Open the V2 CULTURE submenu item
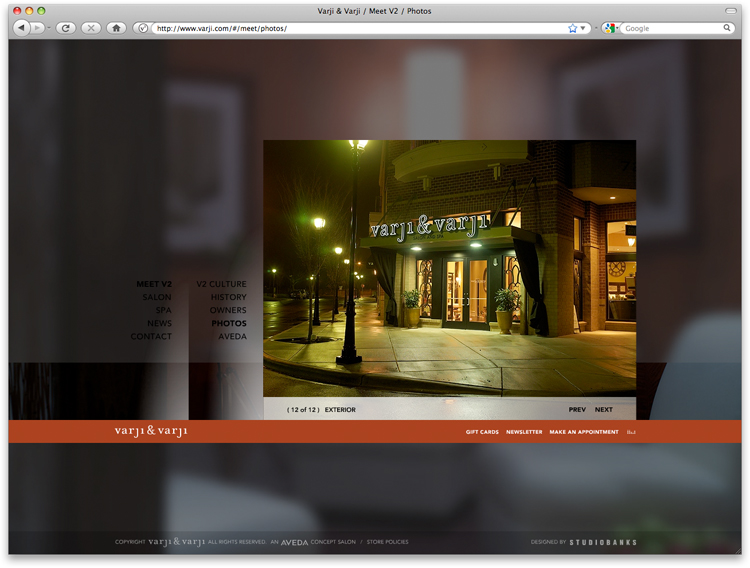 [221, 284]
